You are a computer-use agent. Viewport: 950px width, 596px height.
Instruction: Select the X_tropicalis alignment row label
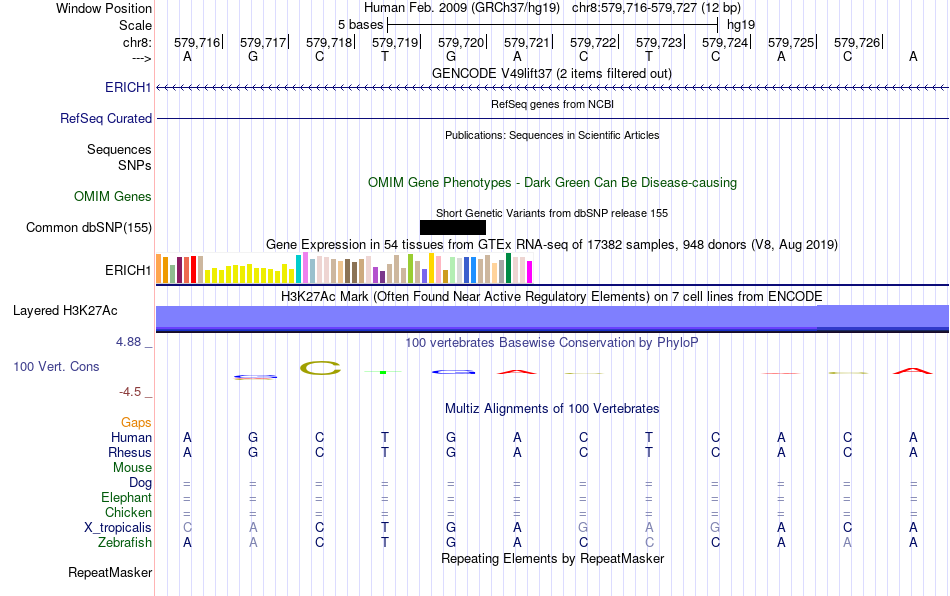point(118,528)
